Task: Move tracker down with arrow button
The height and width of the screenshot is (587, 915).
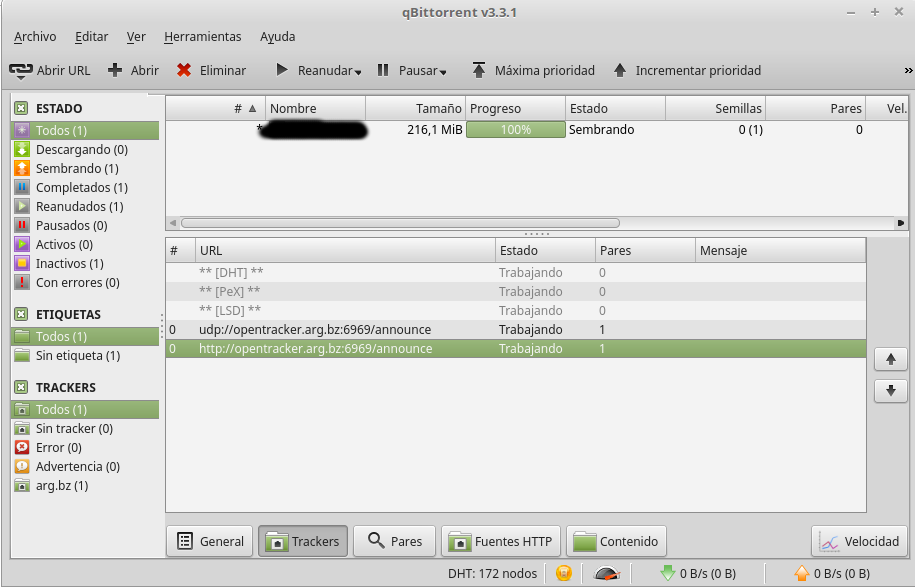Action: (890, 391)
